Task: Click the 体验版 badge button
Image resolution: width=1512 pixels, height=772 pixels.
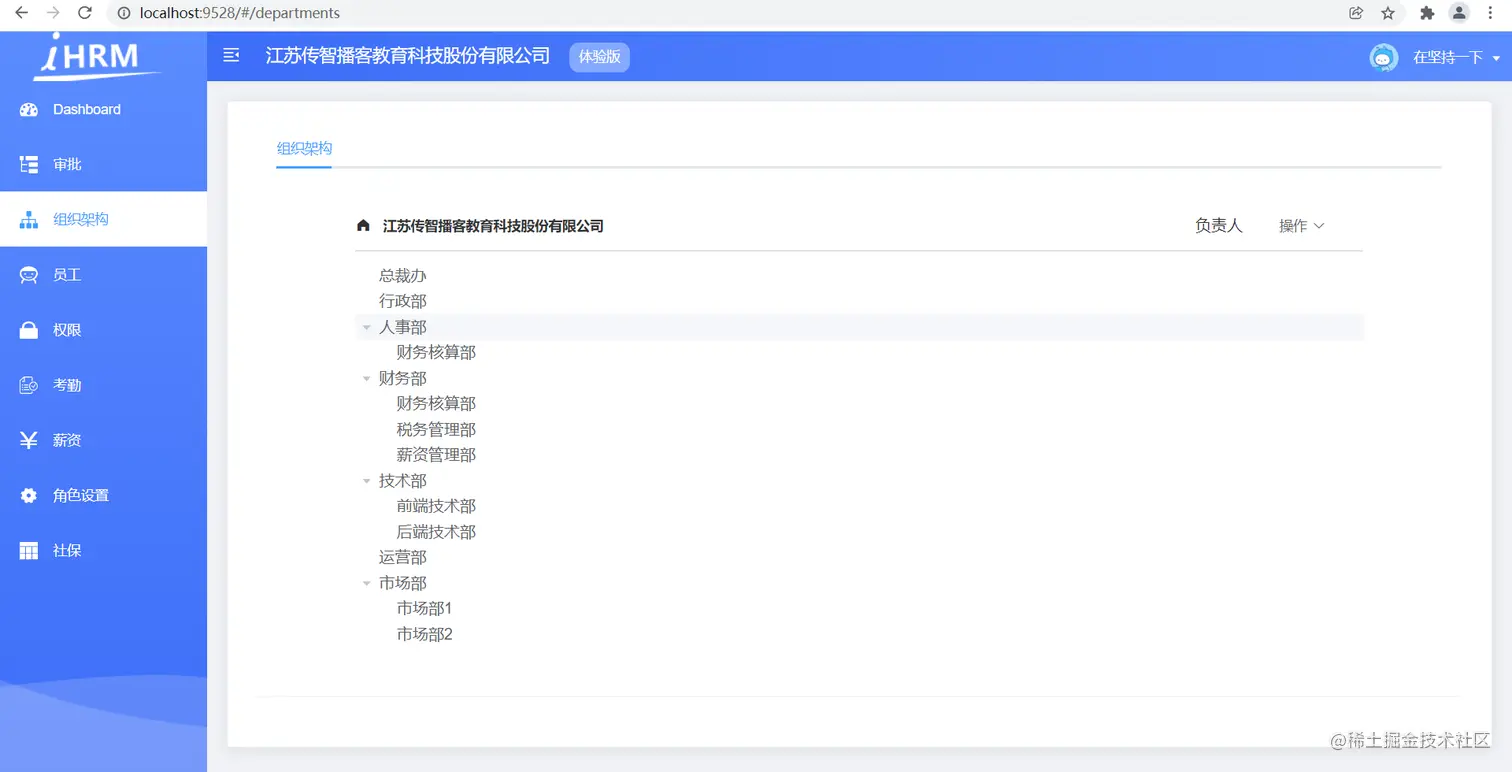Action: click(x=599, y=57)
